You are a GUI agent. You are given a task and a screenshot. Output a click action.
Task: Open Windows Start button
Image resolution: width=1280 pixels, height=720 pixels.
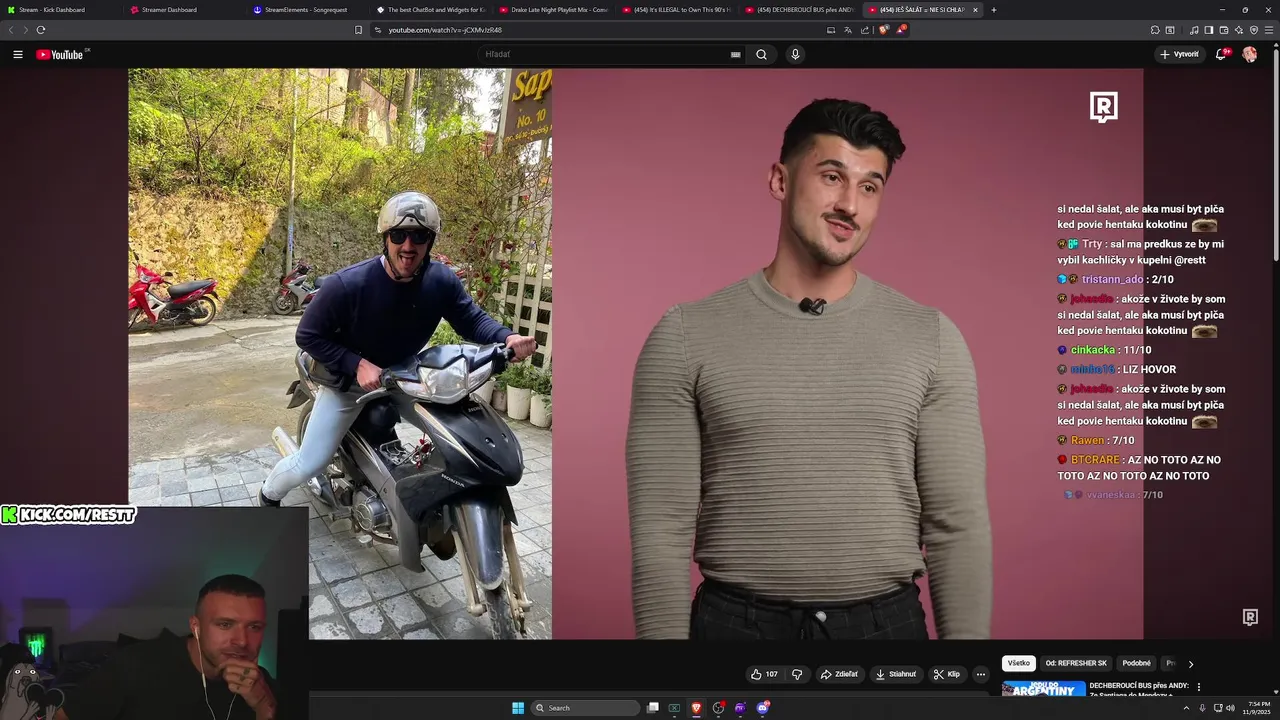[518, 708]
